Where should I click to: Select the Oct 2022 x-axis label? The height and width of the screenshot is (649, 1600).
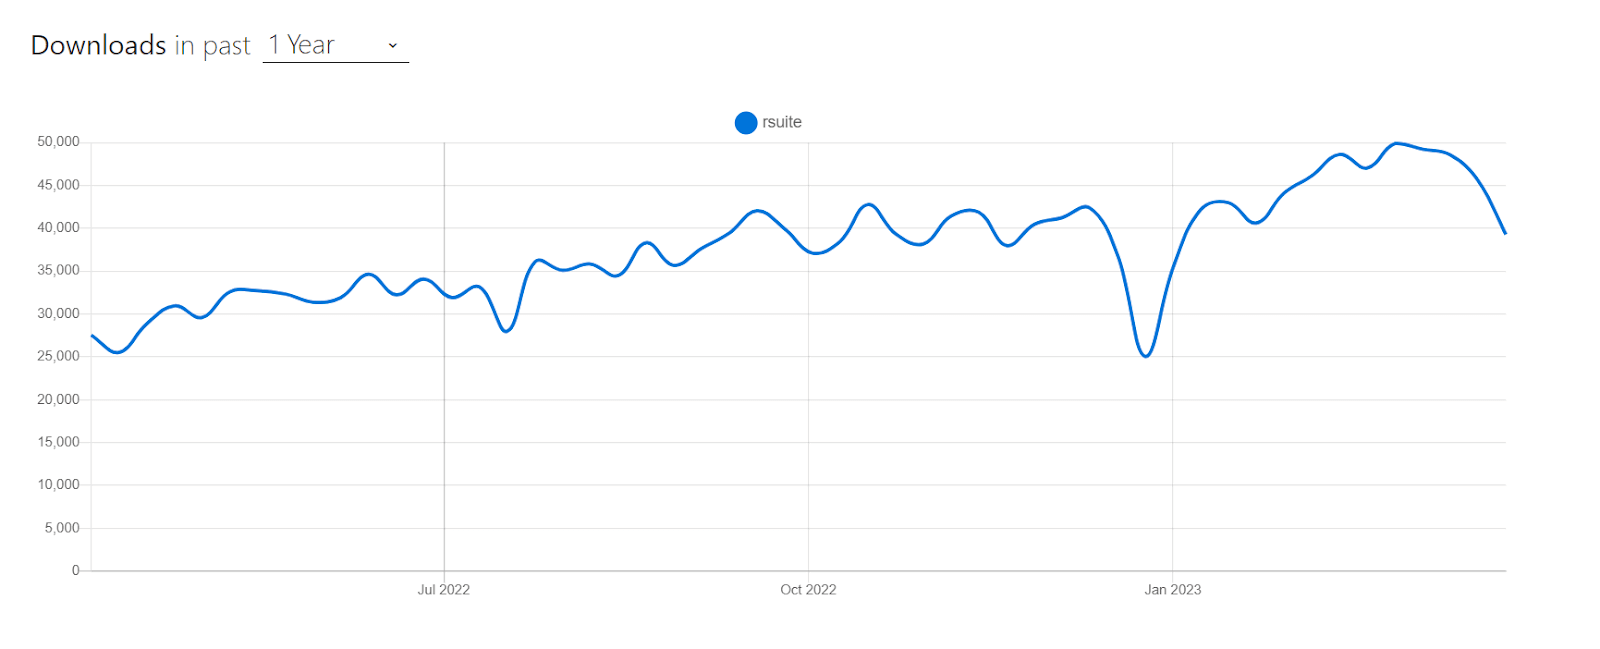(x=808, y=590)
